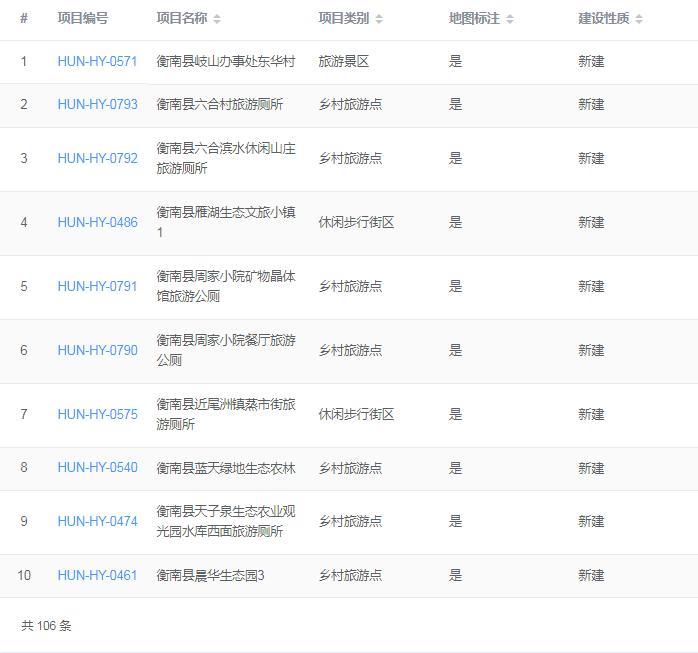Click the 项目编号 column header
698x653 pixels.
pos(82,19)
